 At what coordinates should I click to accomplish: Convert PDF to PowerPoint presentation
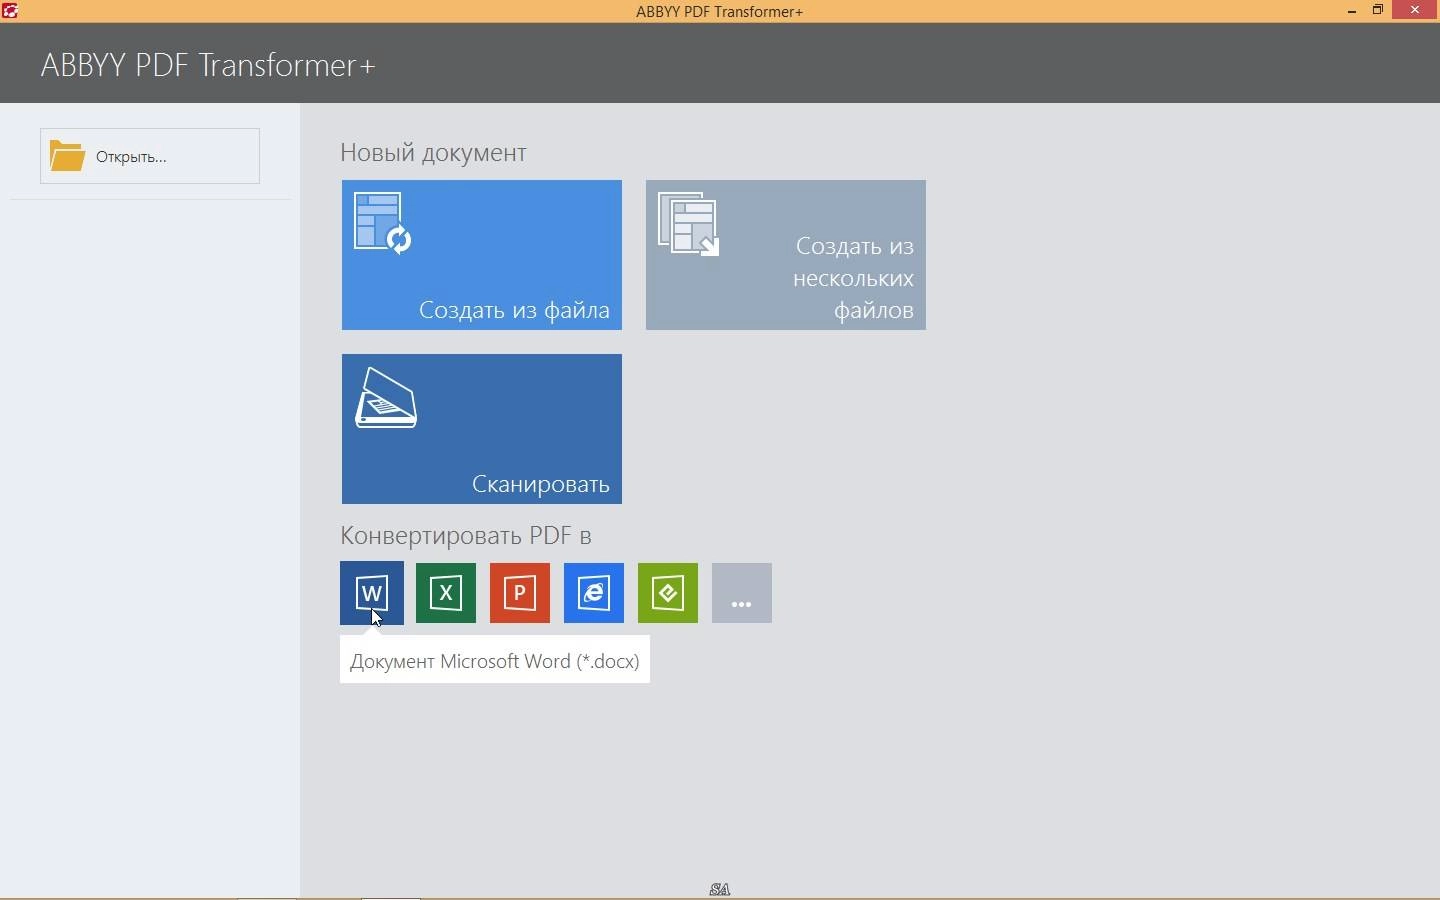click(520, 593)
